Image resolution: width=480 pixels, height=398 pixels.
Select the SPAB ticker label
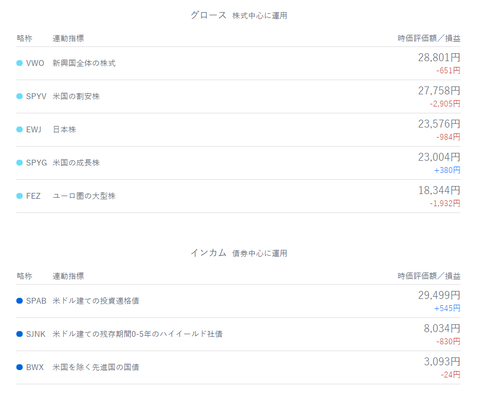coord(36,301)
